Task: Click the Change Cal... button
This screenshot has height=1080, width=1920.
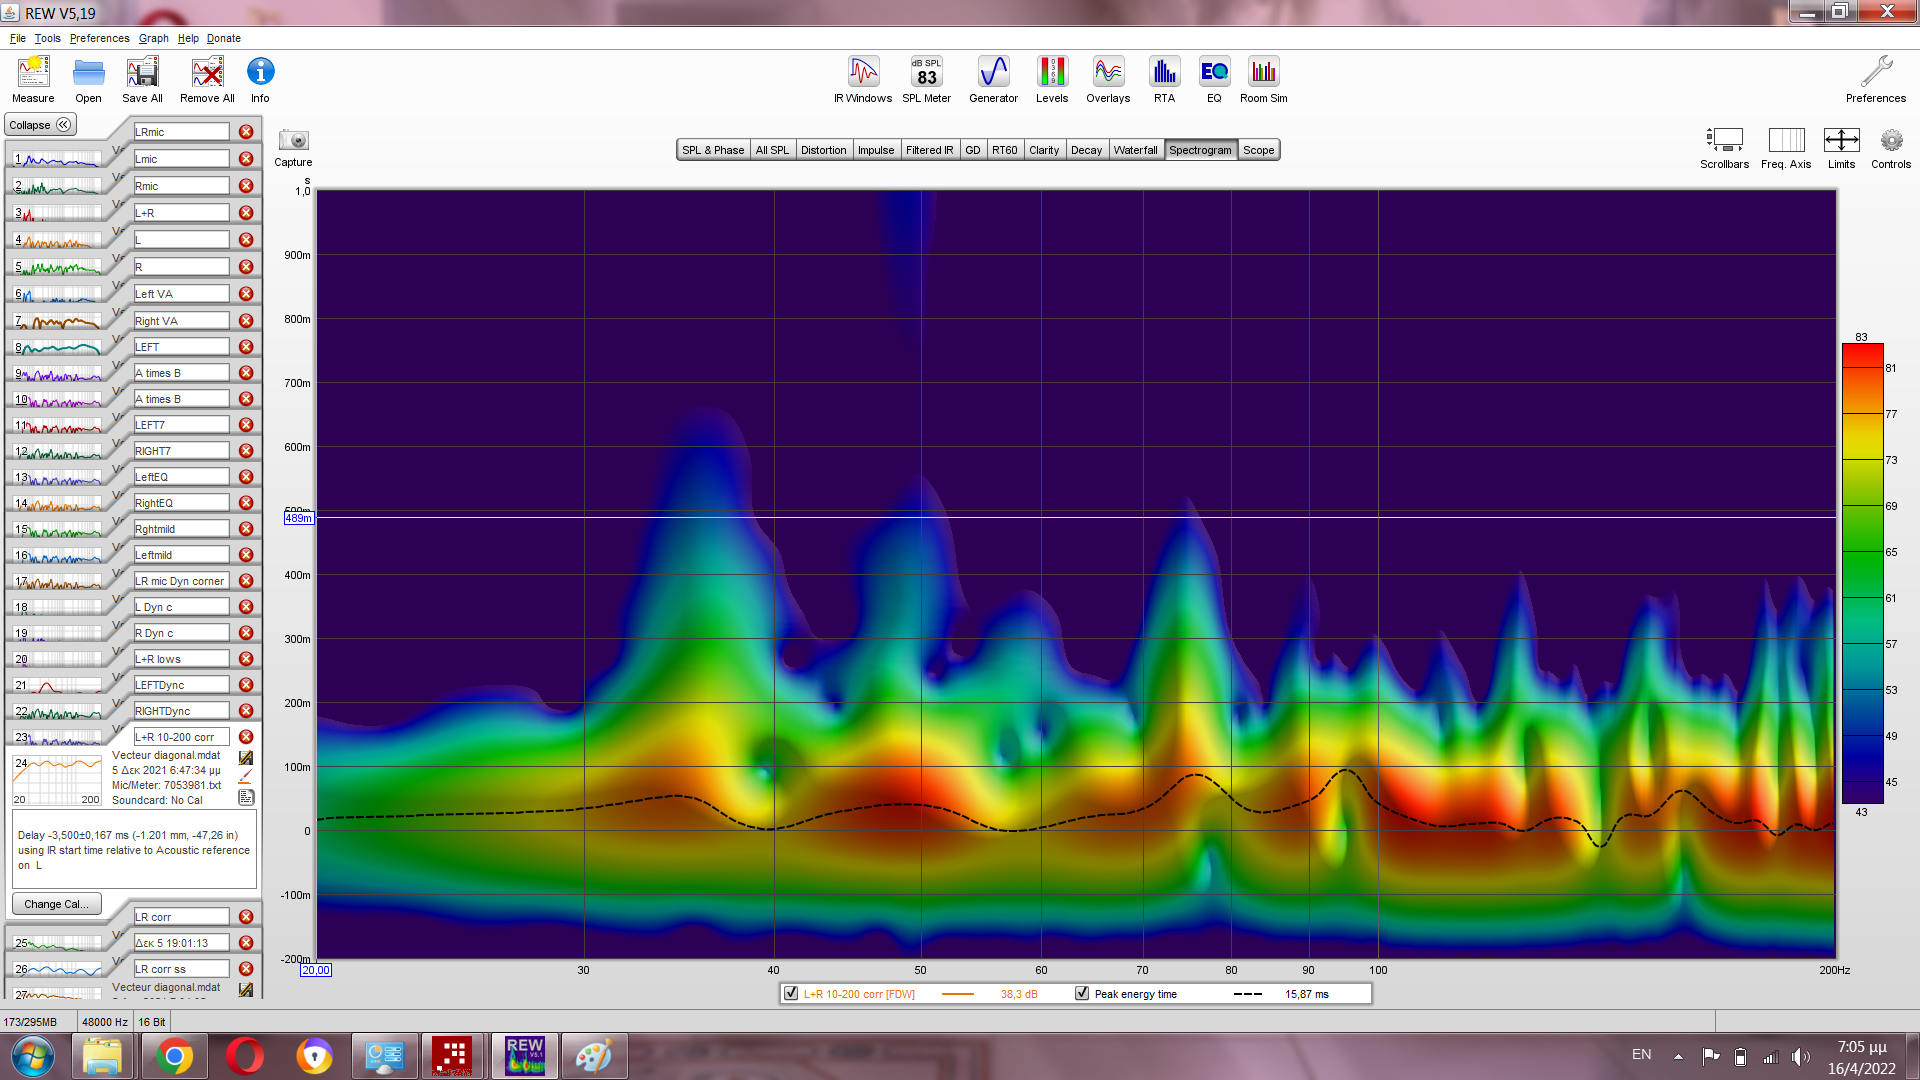Action: point(56,904)
